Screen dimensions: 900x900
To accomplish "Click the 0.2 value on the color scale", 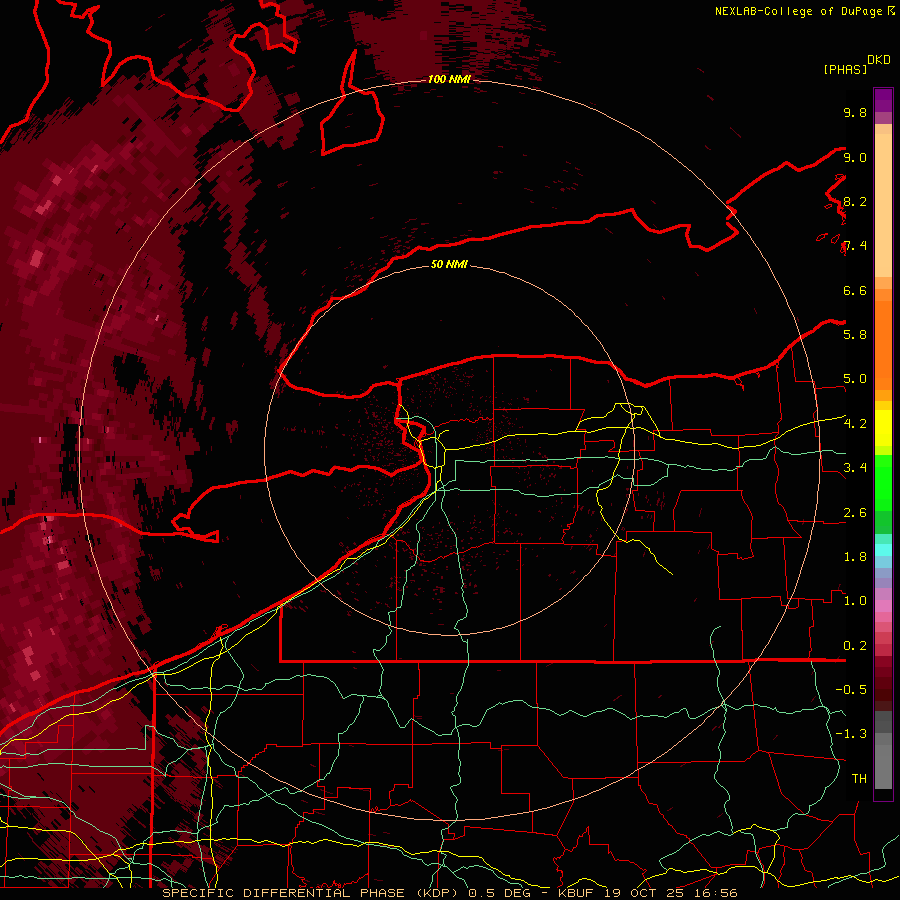I will 855,645.
